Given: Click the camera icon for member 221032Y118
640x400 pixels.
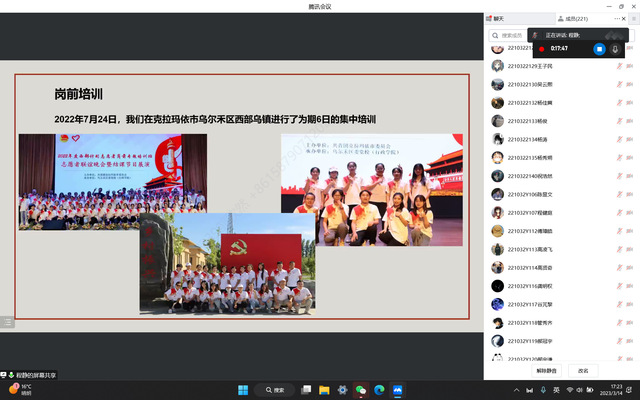Looking at the screenshot, I should click(629, 323).
